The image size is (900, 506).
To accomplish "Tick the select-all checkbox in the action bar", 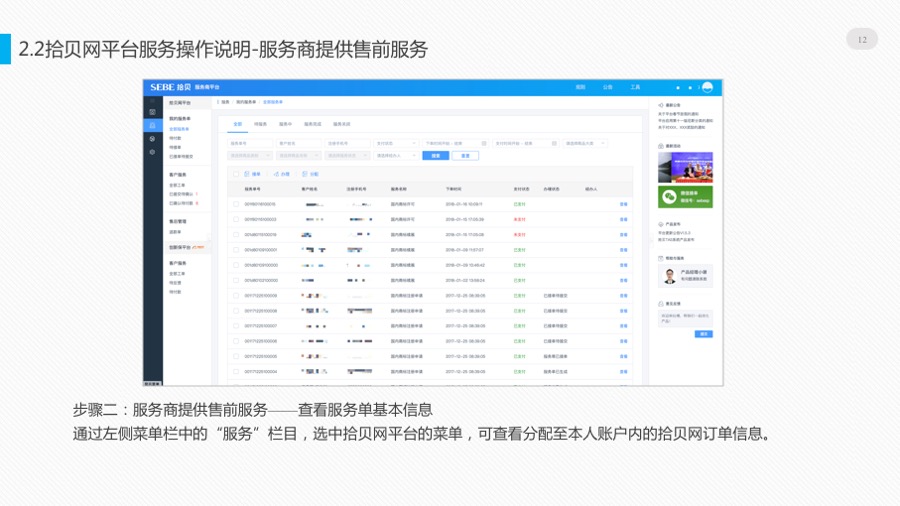I will pyautogui.click(x=236, y=174).
